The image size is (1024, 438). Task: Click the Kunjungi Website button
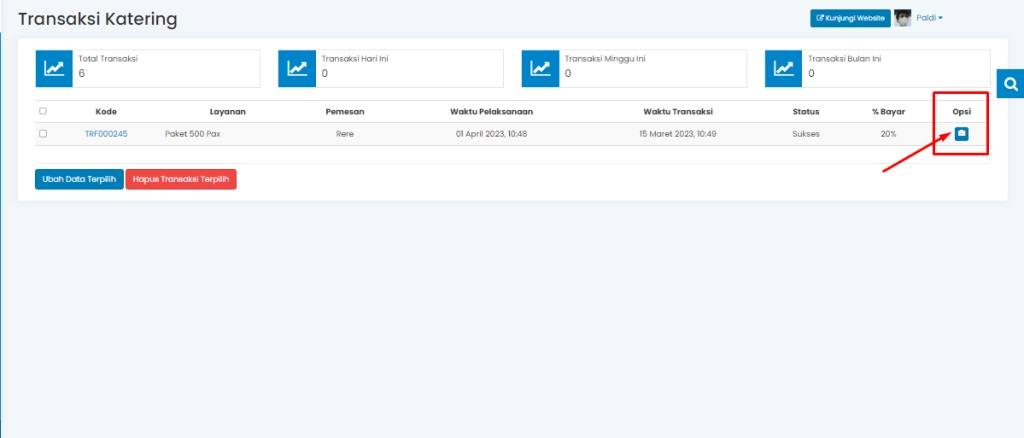(x=850, y=18)
